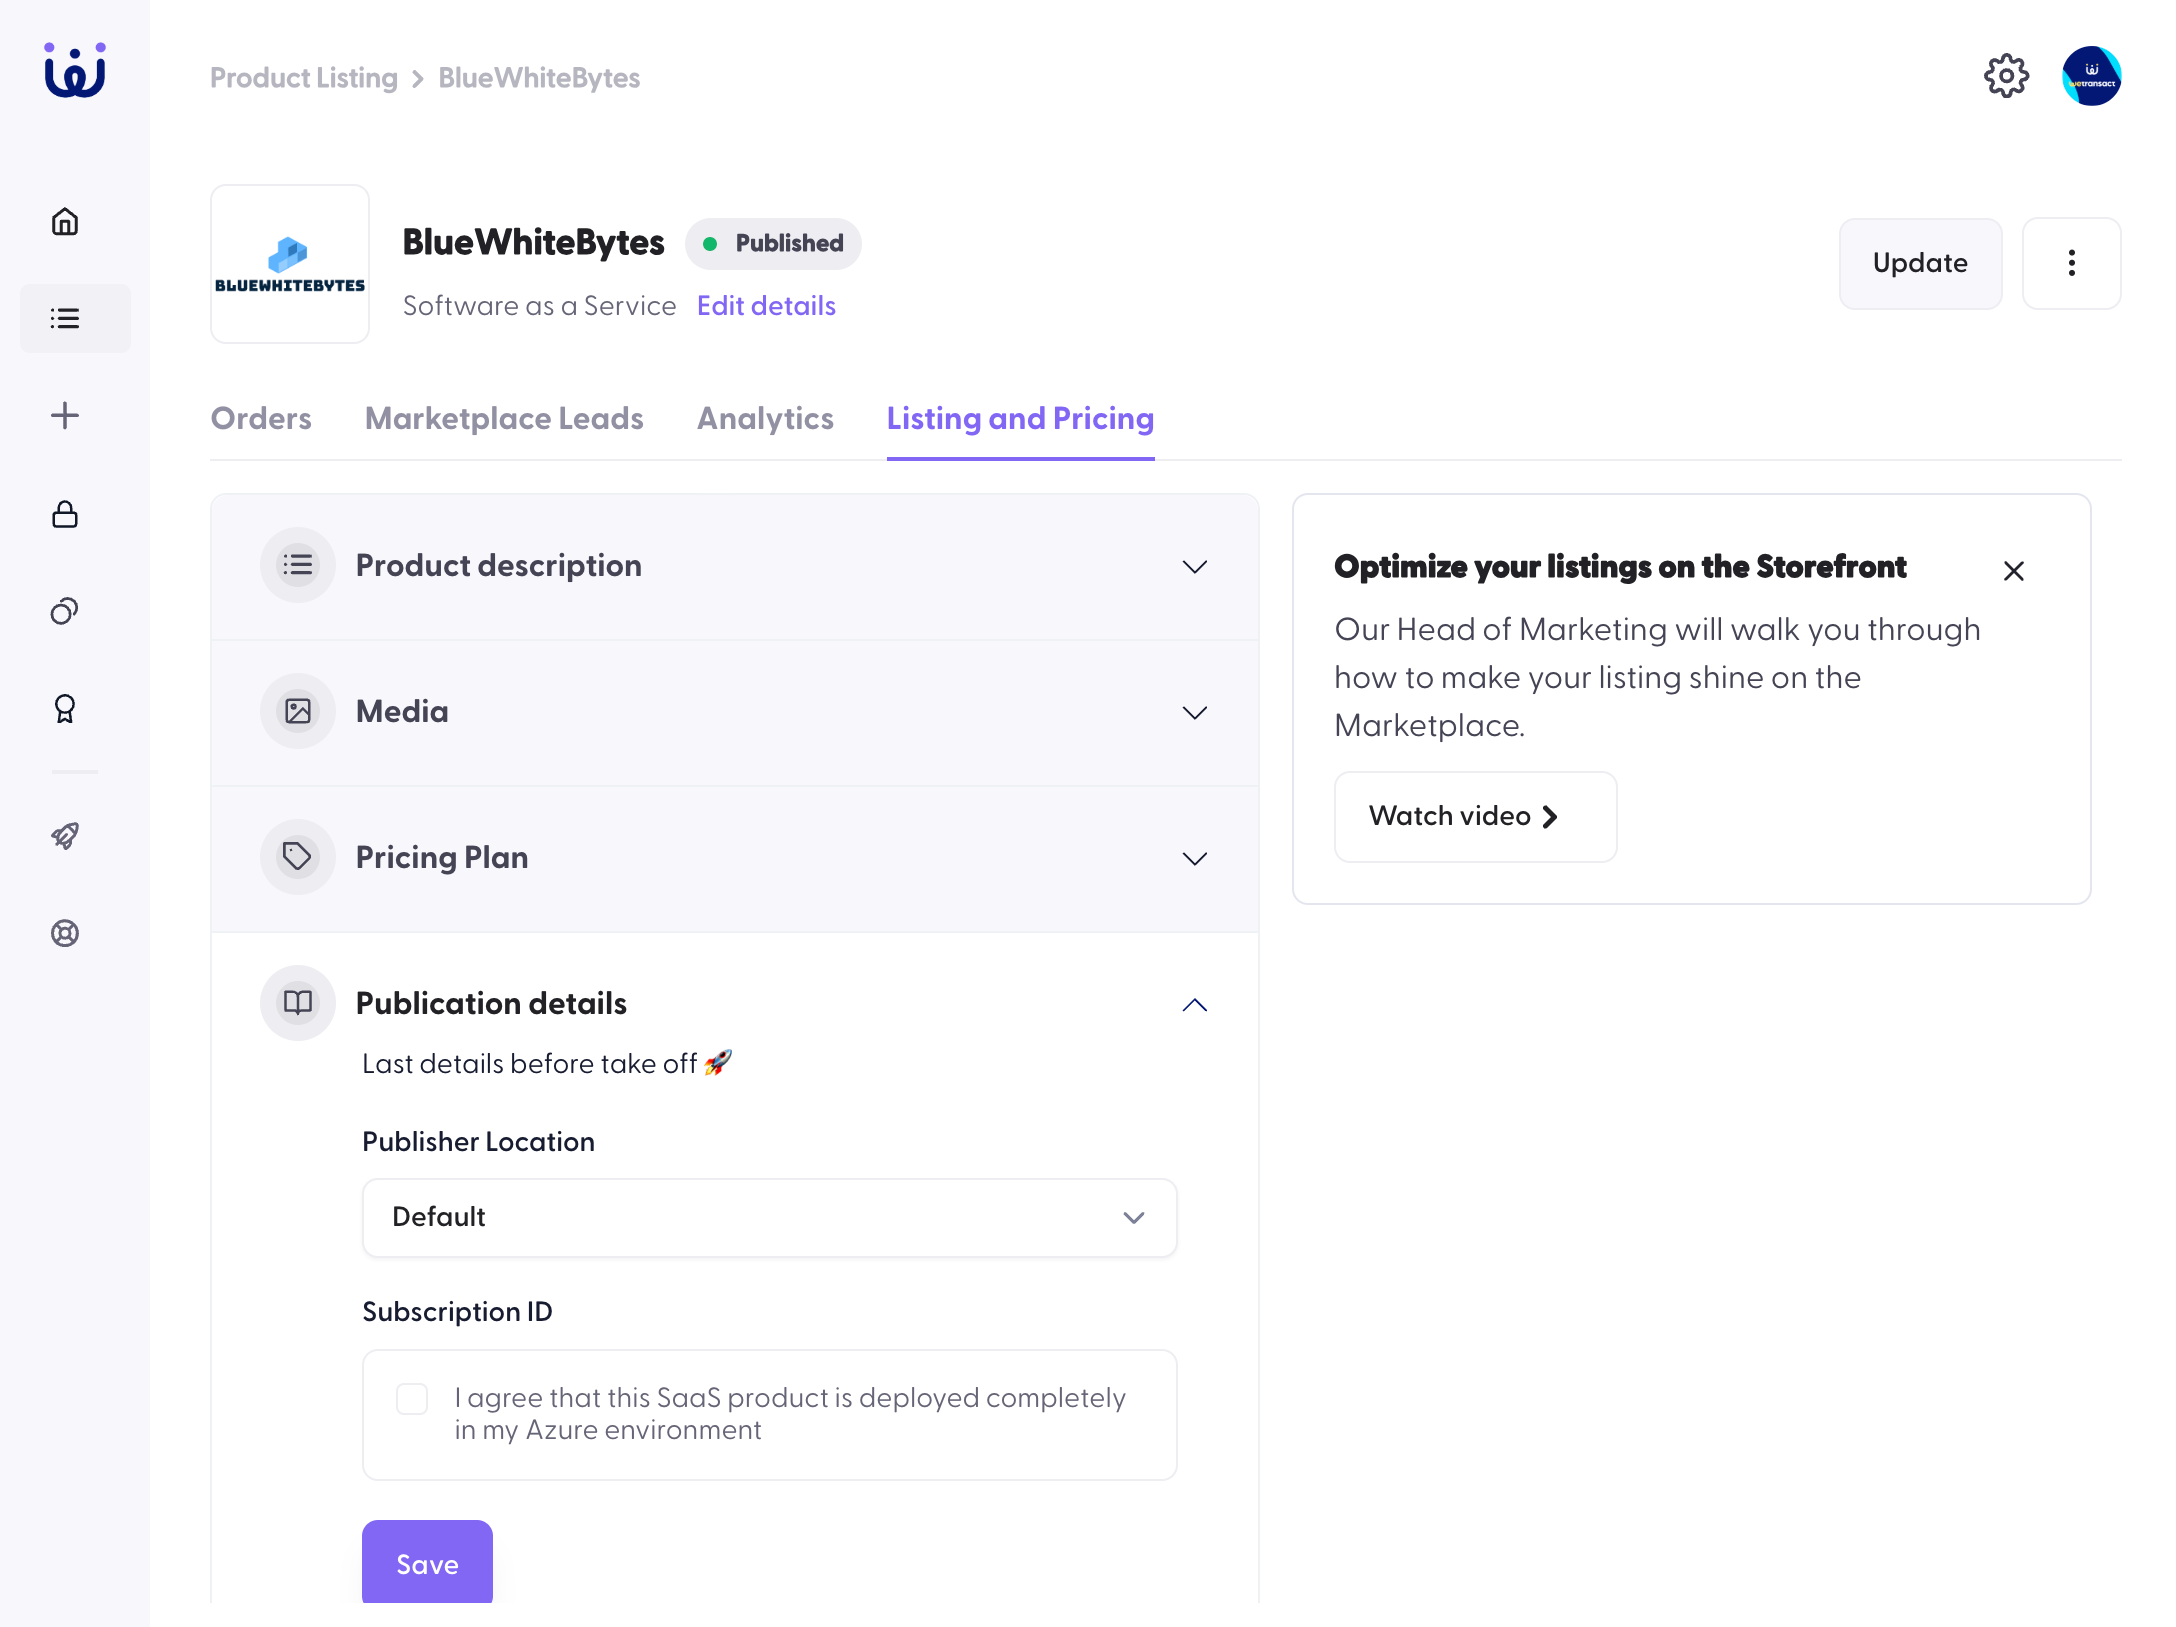Open the lifebuoy support sidebar icon
The width and height of the screenshot is (2176, 1627).
(x=65, y=933)
